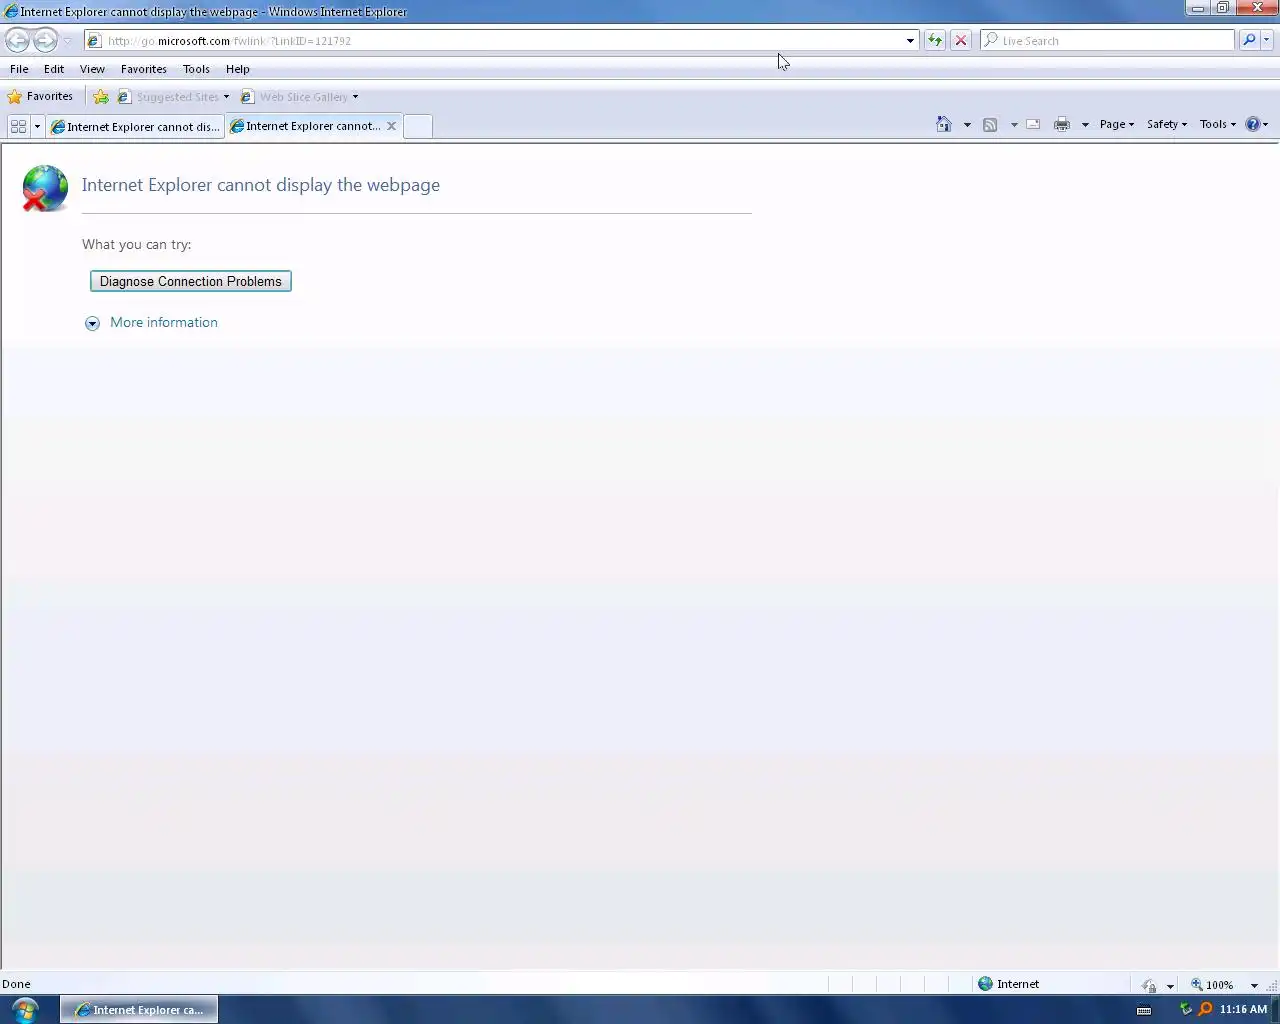Image resolution: width=1280 pixels, height=1024 pixels.
Task: Open the recent pages dropdown beside Forward
Action: (x=67, y=41)
